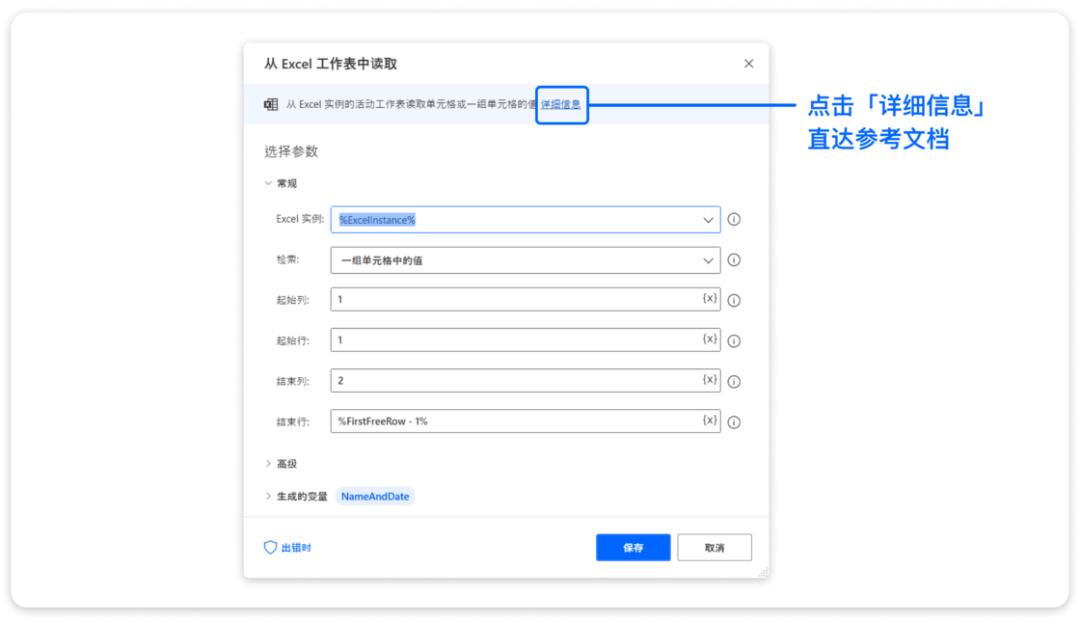
Task: Expand the 高级 section
Action: (x=268, y=464)
